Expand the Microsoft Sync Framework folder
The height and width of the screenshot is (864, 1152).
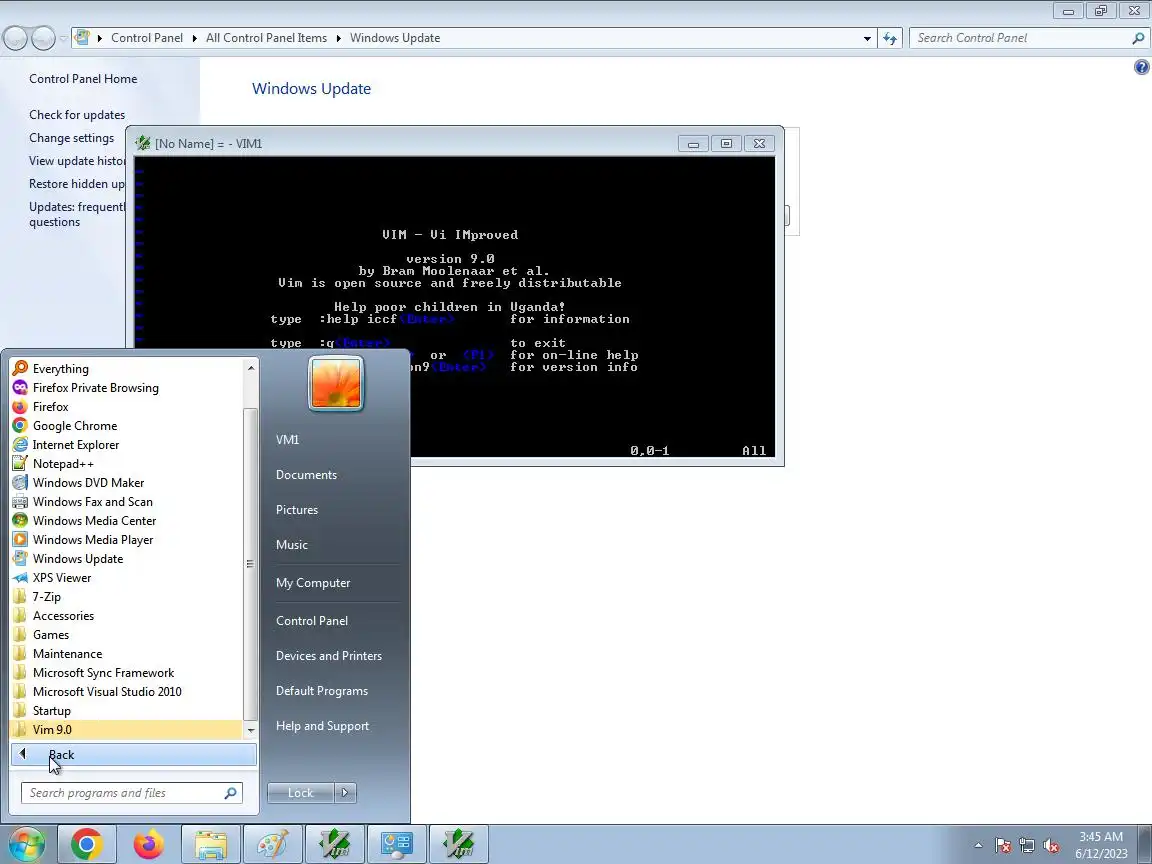(x=126, y=673)
